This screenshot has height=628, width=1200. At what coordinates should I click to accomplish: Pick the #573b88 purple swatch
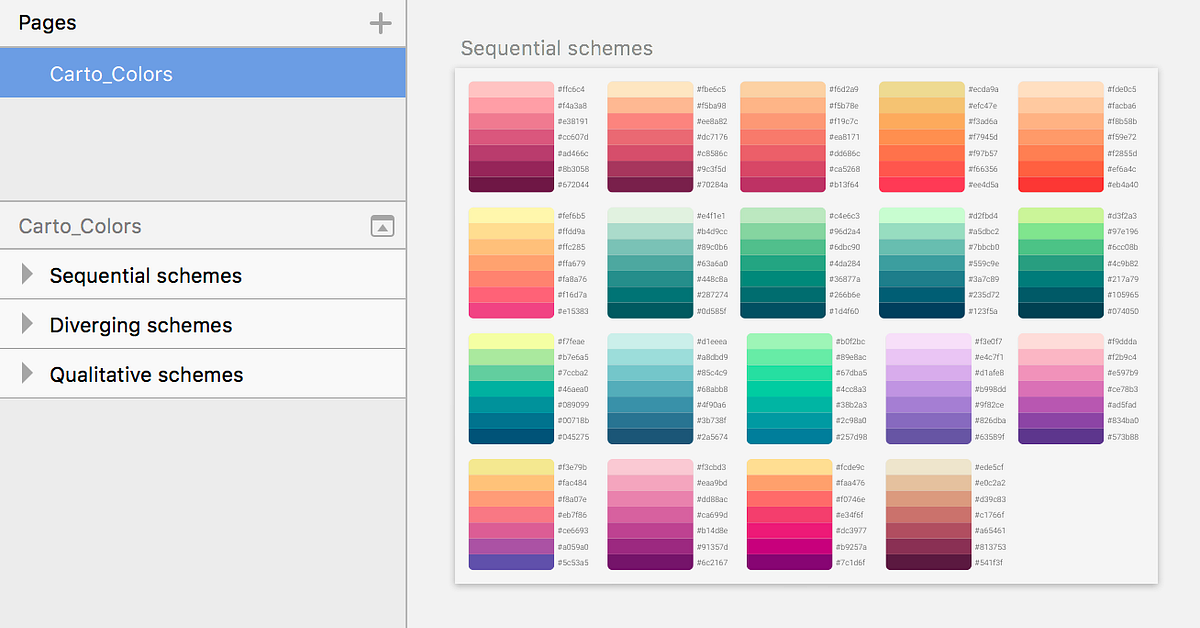click(x=1061, y=436)
